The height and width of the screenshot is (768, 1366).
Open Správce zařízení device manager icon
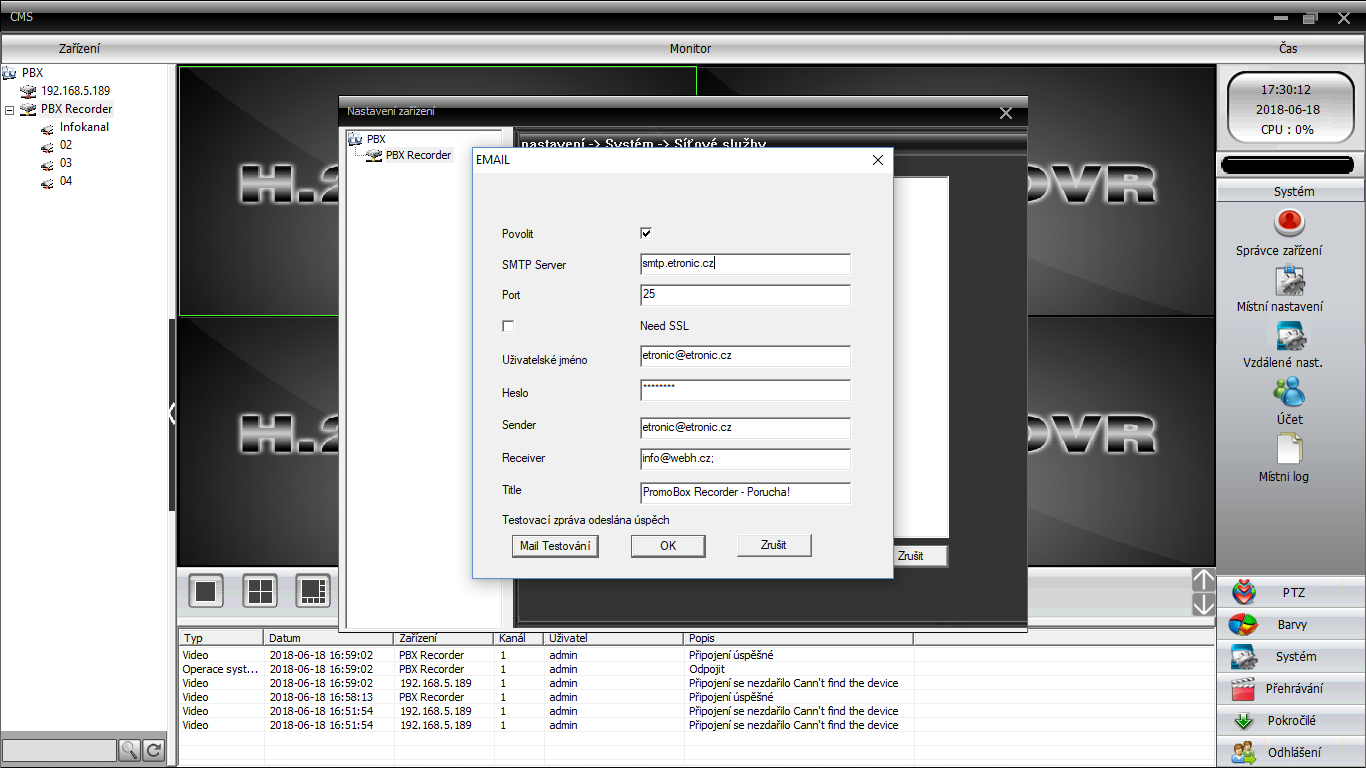pos(1289,223)
